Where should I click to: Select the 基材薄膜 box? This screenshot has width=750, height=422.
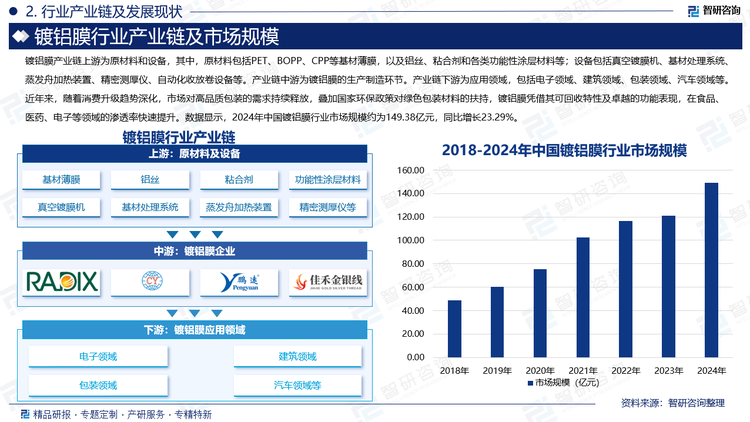click(x=61, y=180)
